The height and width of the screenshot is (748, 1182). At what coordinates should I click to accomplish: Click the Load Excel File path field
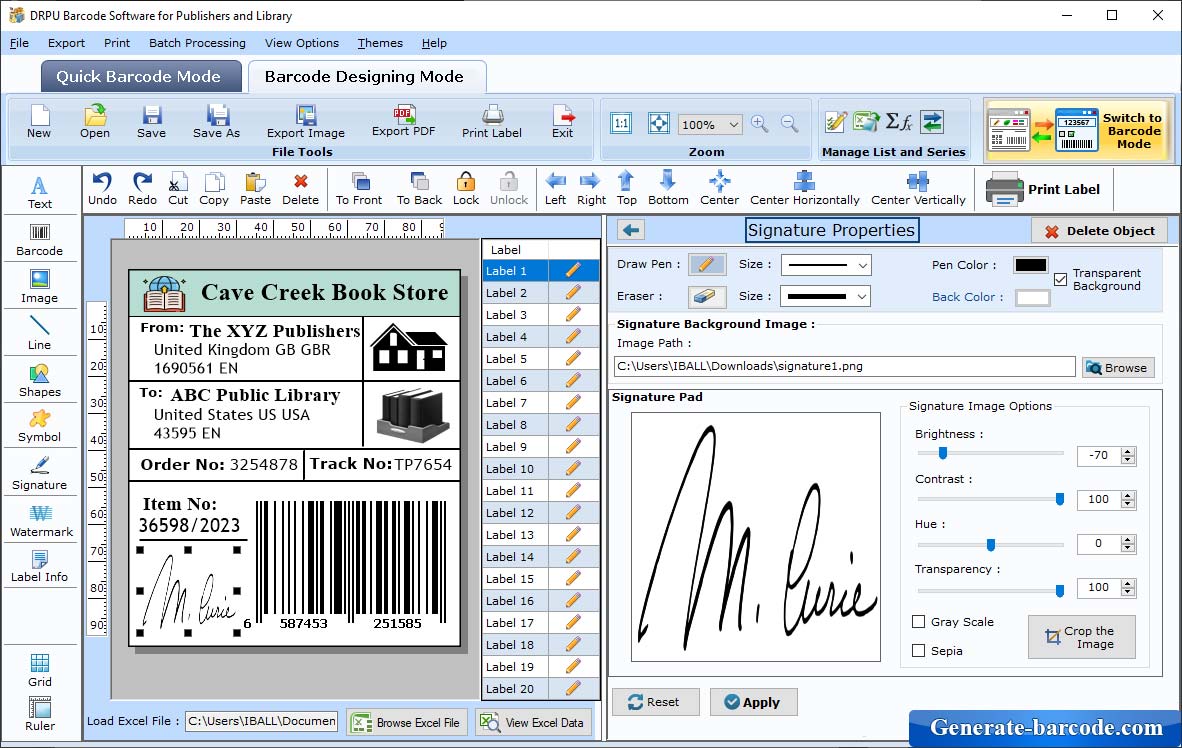(x=261, y=721)
